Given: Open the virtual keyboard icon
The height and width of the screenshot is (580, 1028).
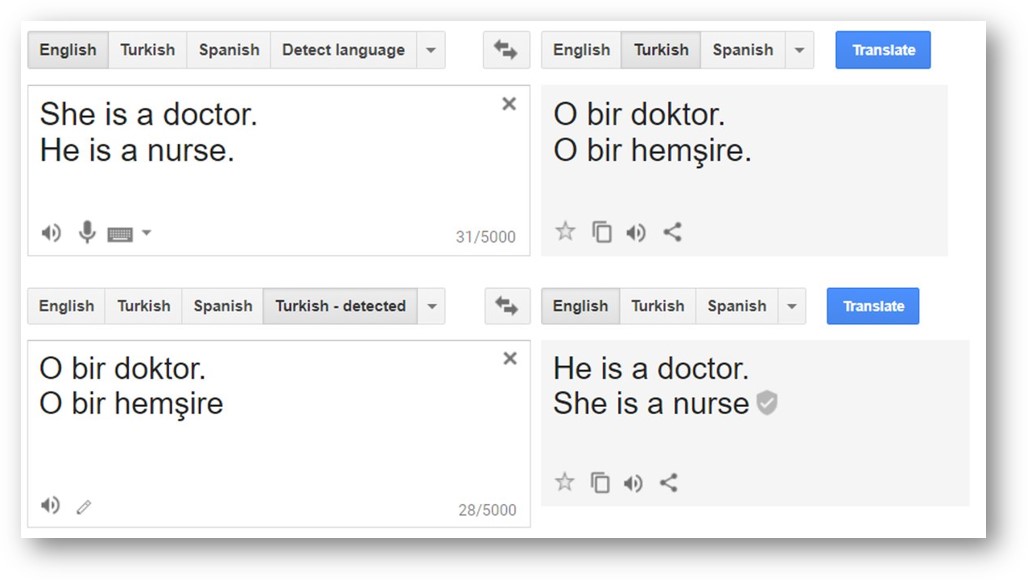Looking at the screenshot, I should [x=120, y=234].
